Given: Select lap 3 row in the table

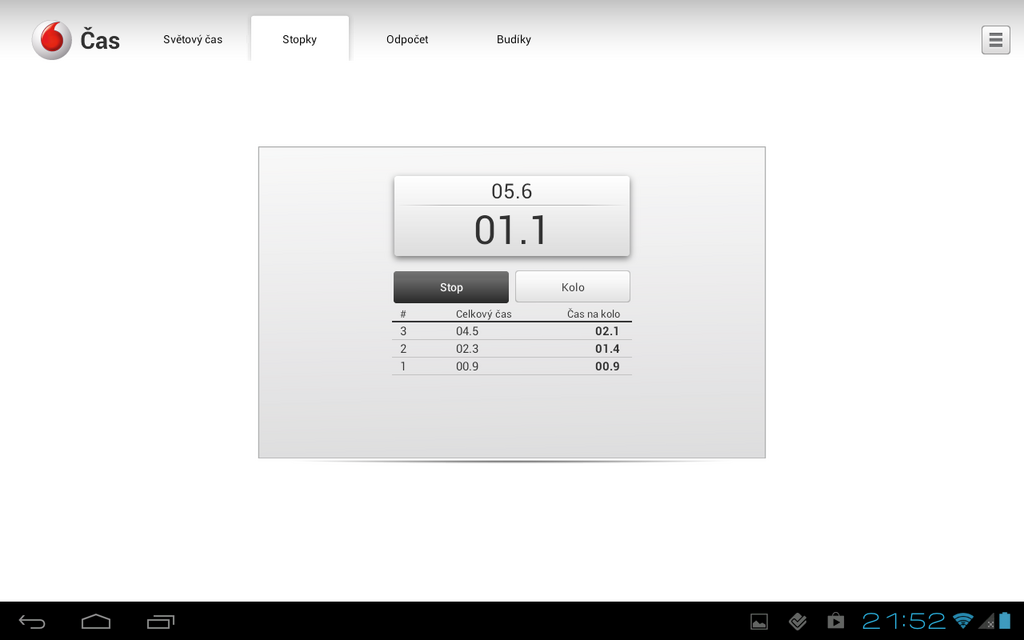Looking at the screenshot, I should point(511,331).
